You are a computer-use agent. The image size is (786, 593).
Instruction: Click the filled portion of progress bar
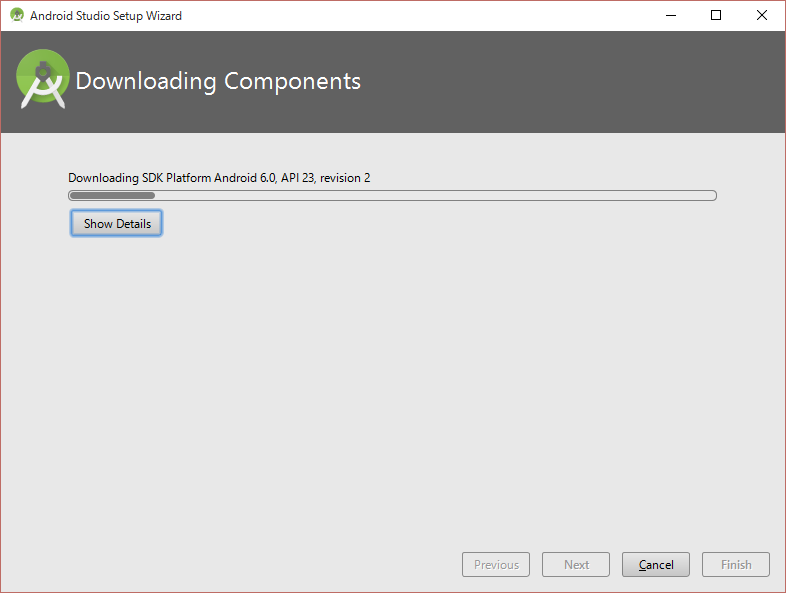click(x=112, y=195)
